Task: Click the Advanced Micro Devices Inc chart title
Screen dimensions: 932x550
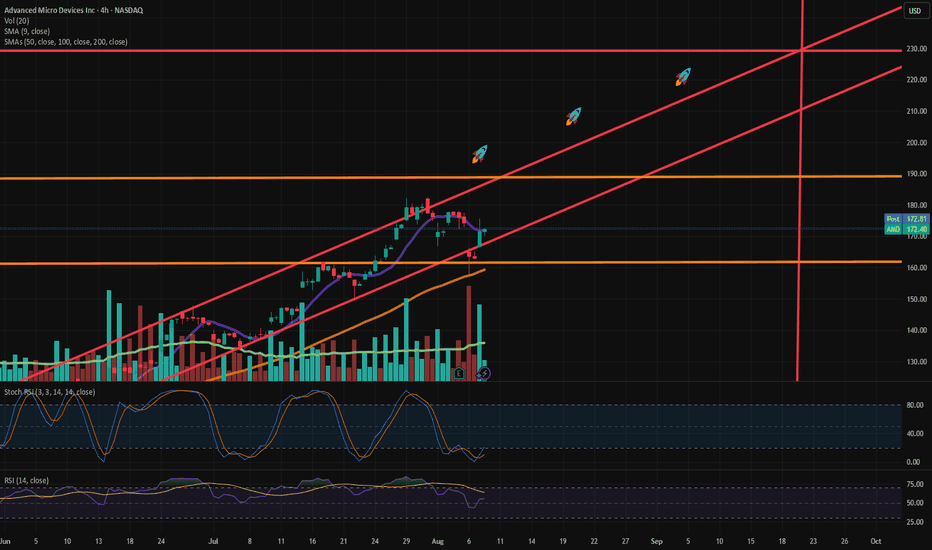Action: point(74,10)
